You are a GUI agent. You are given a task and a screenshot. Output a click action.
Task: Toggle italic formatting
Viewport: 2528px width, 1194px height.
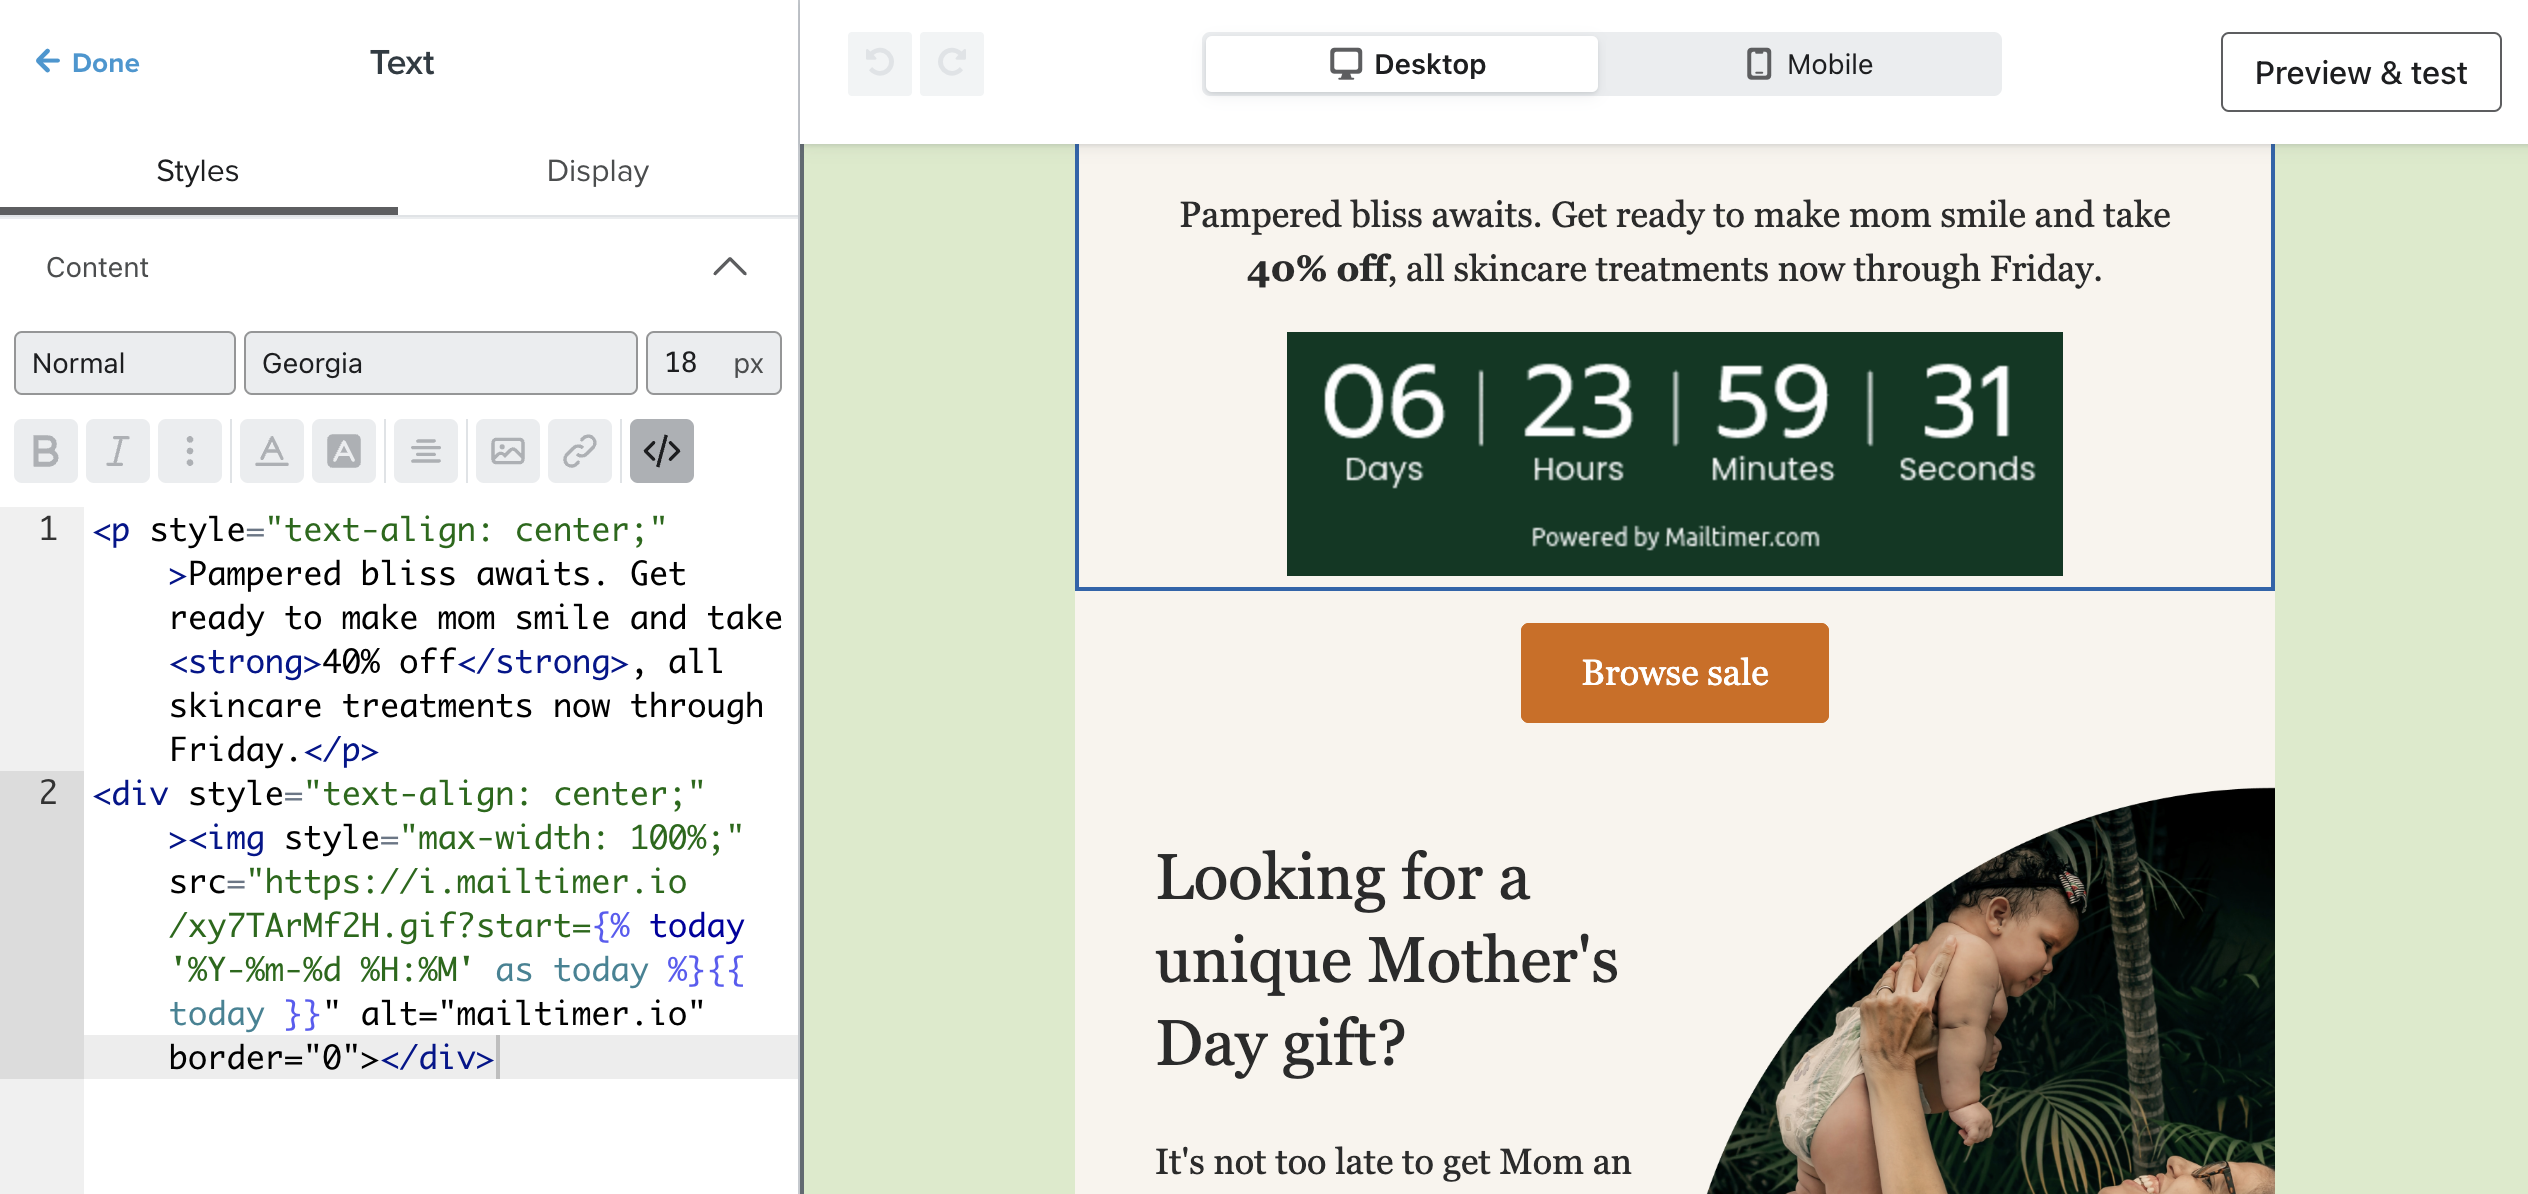pyautogui.click(x=117, y=451)
